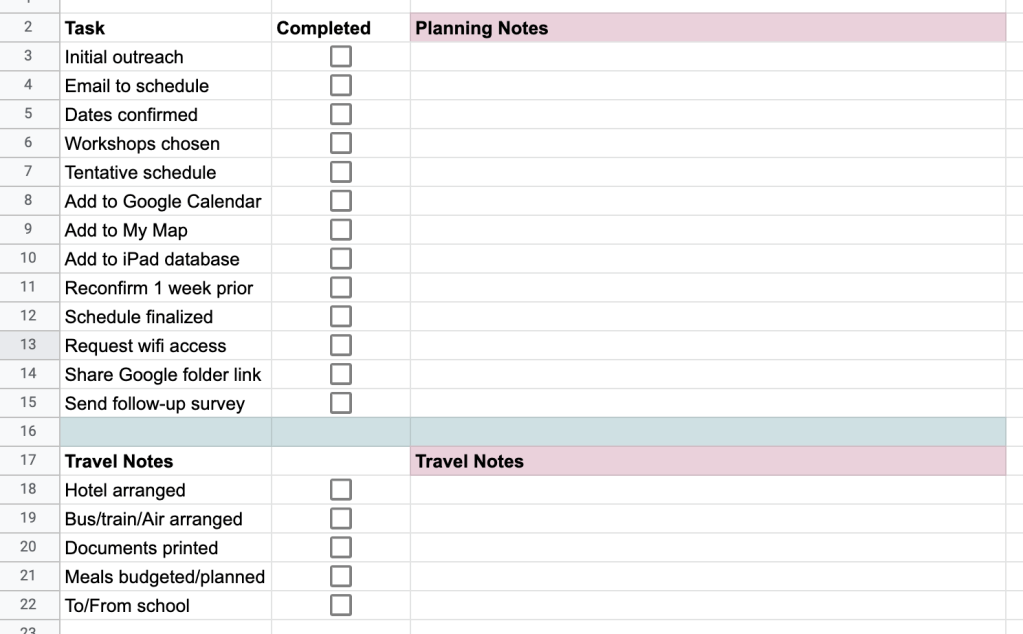1023x634 pixels.
Task: Check the Dates confirmed box
Action: 340,113
